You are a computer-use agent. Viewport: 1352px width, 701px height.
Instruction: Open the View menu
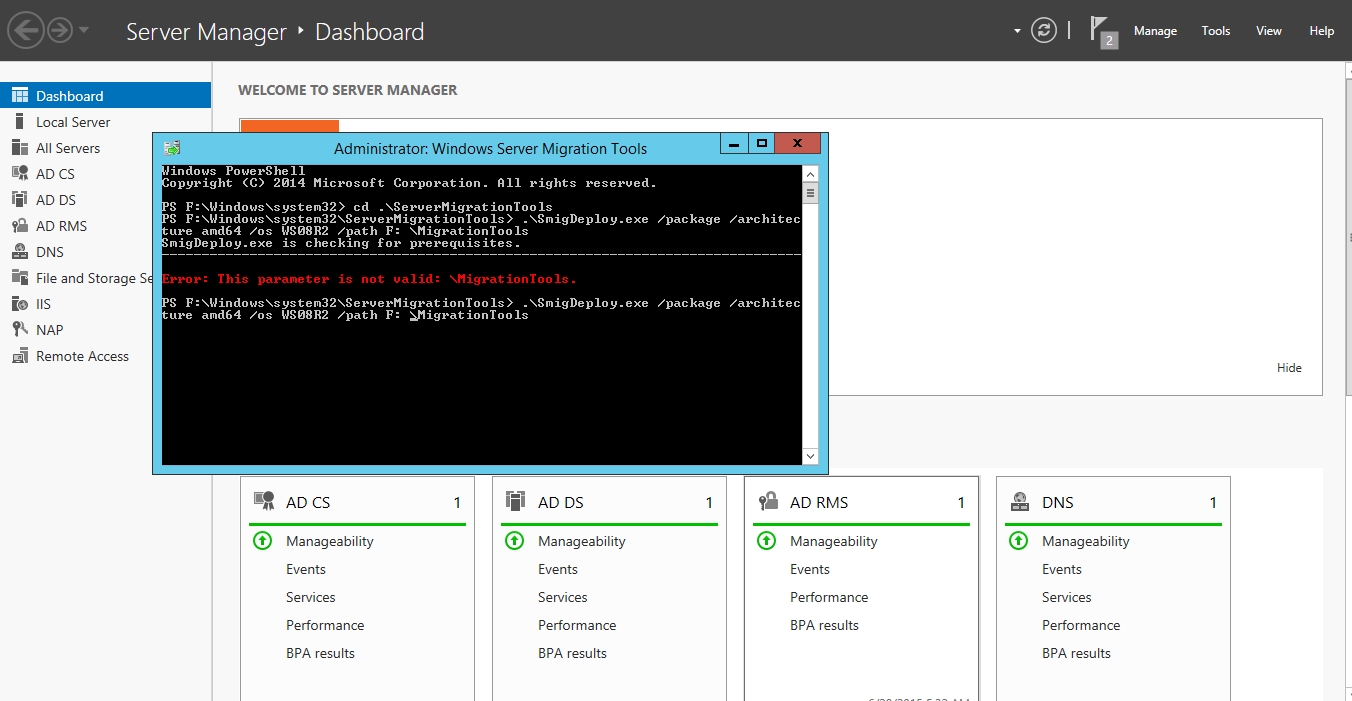[1268, 31]
